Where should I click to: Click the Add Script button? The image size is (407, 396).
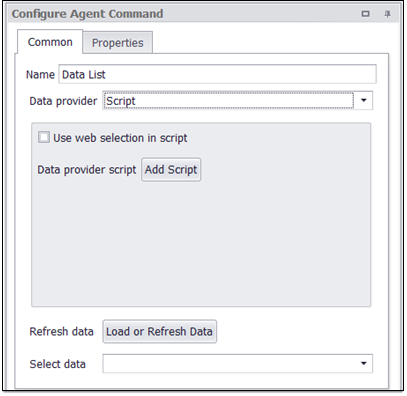click(x=171, y=170)
